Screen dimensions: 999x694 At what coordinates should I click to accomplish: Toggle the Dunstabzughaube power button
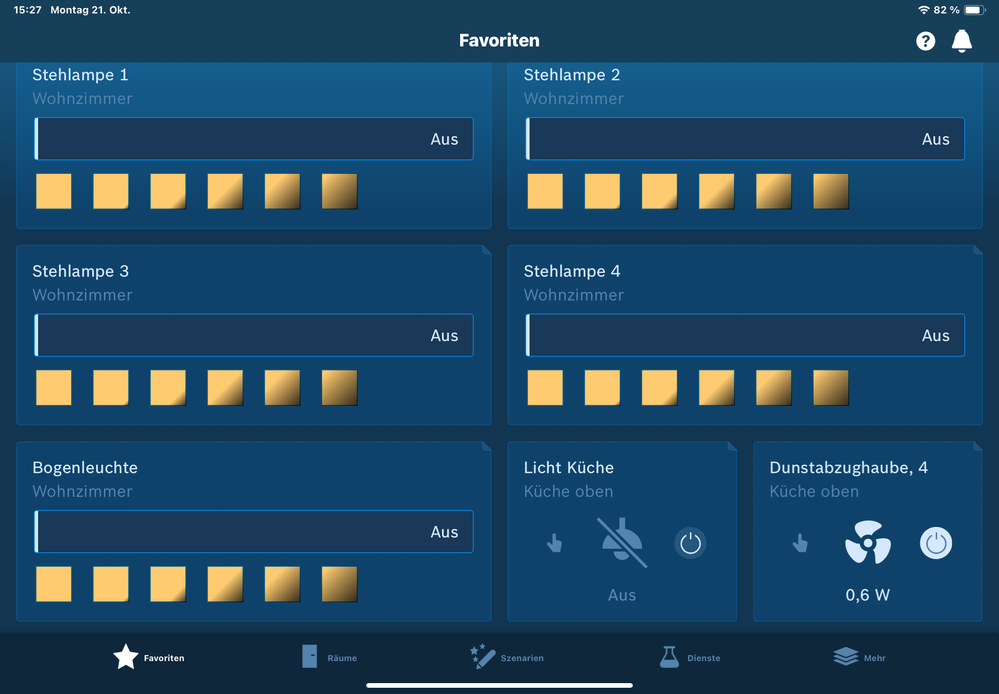[935, 543]
